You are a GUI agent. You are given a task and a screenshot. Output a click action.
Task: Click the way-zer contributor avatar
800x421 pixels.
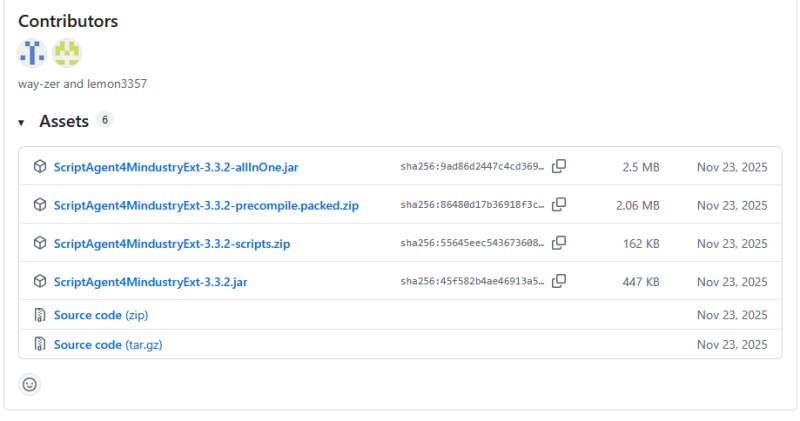pyautogui.click(x=32, y=53)
